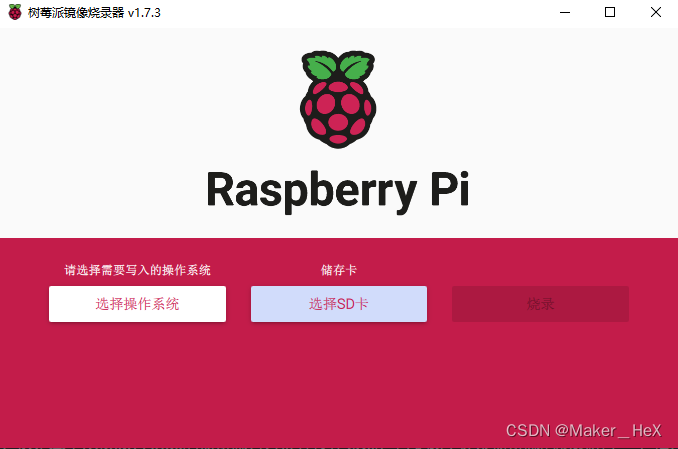Open the 选择SD卡 storage chooser
Screen dimensions: 678x449
coord(339,304)
